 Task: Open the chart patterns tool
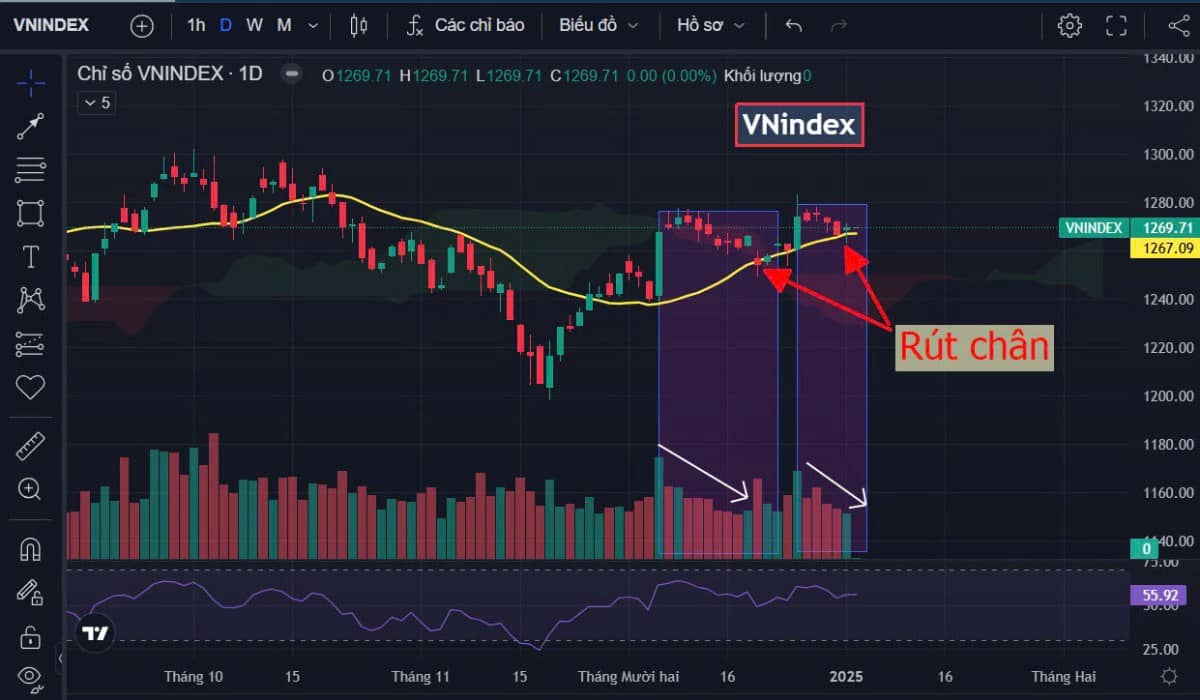click(x=30, y=299)
